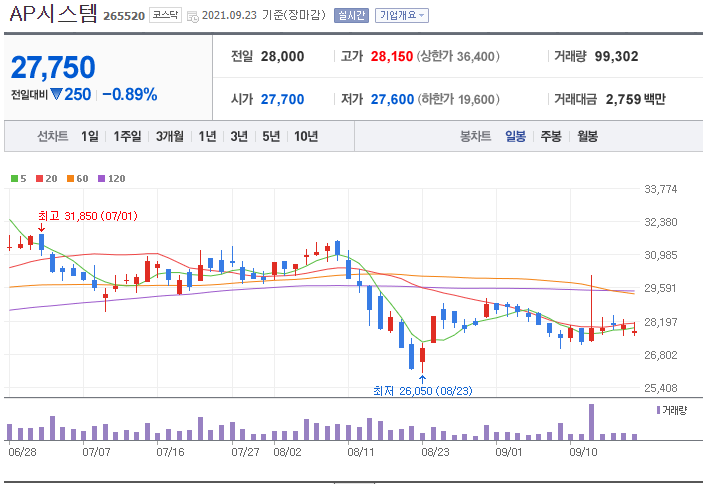
Task: Click the red 20-day moving average swatch
Action: (x=39, y=179)
